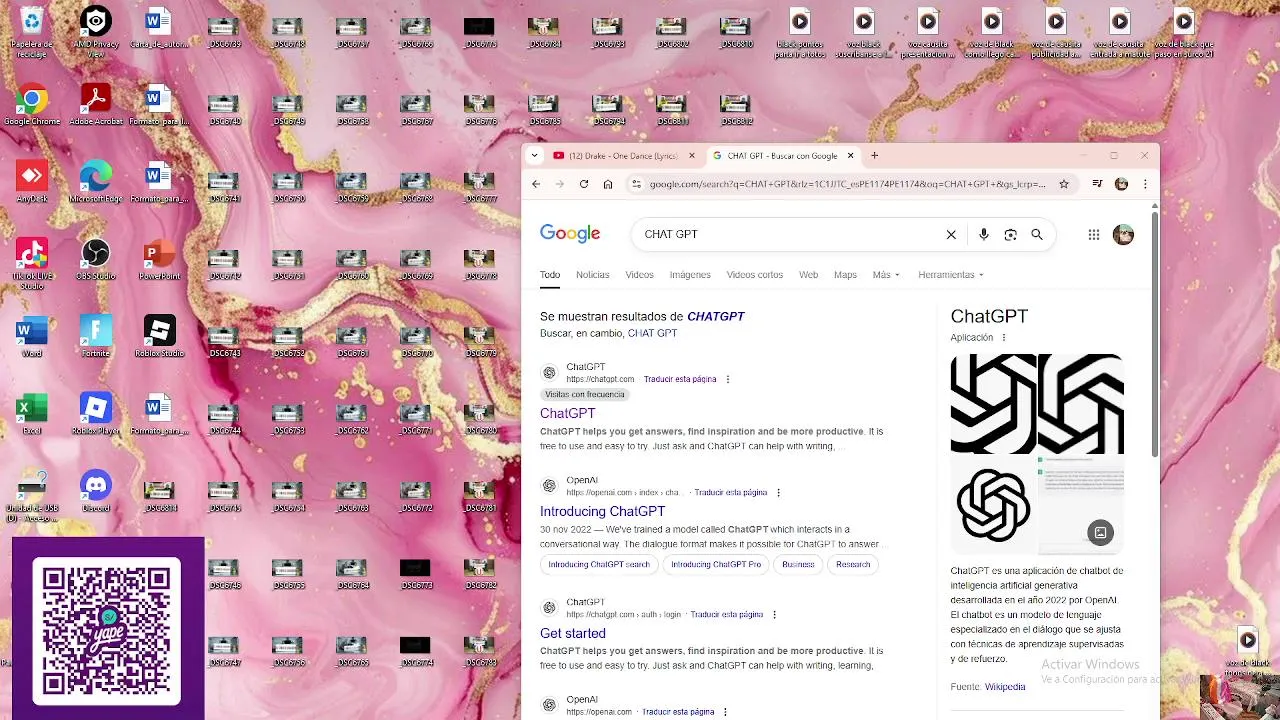Screen dimensions: 1280x720
Task: Expand the Chrome tab search chevron
Action: point(535,156)
